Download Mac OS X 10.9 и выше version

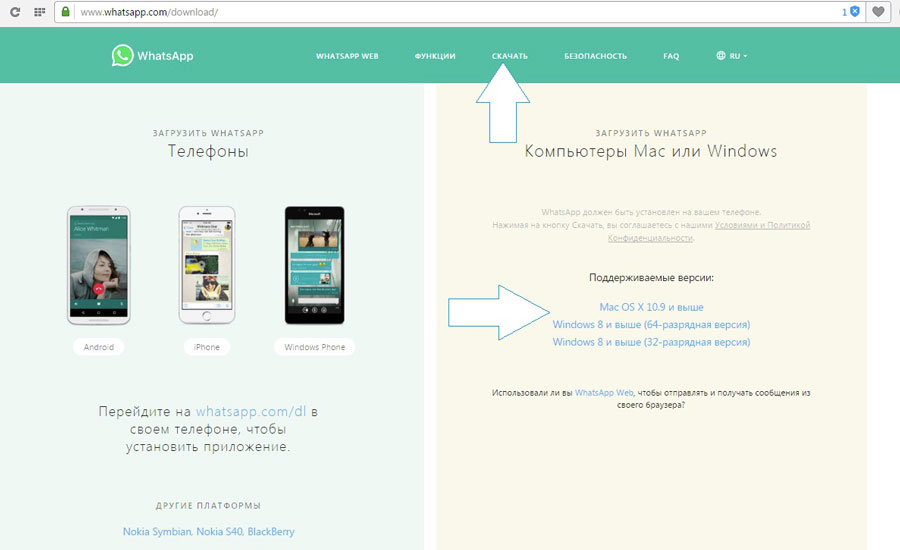point(651,307)
